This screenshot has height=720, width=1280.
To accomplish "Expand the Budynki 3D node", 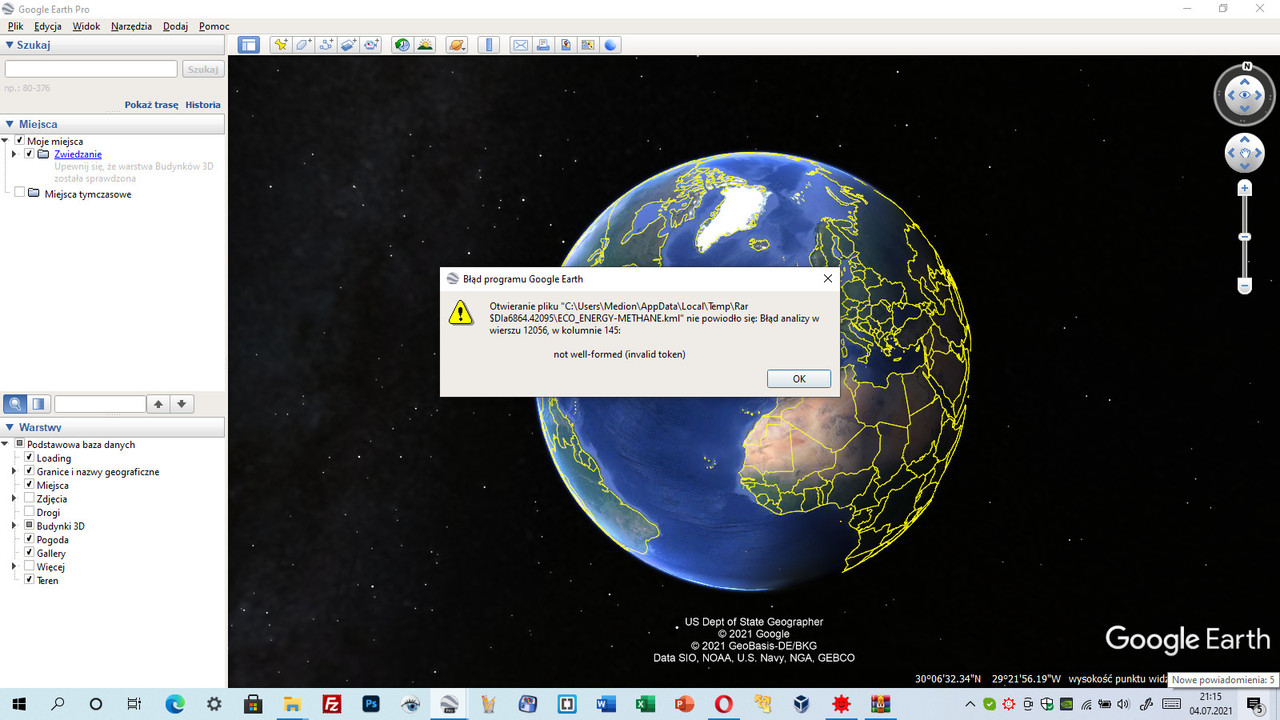I will click(14, 525).
